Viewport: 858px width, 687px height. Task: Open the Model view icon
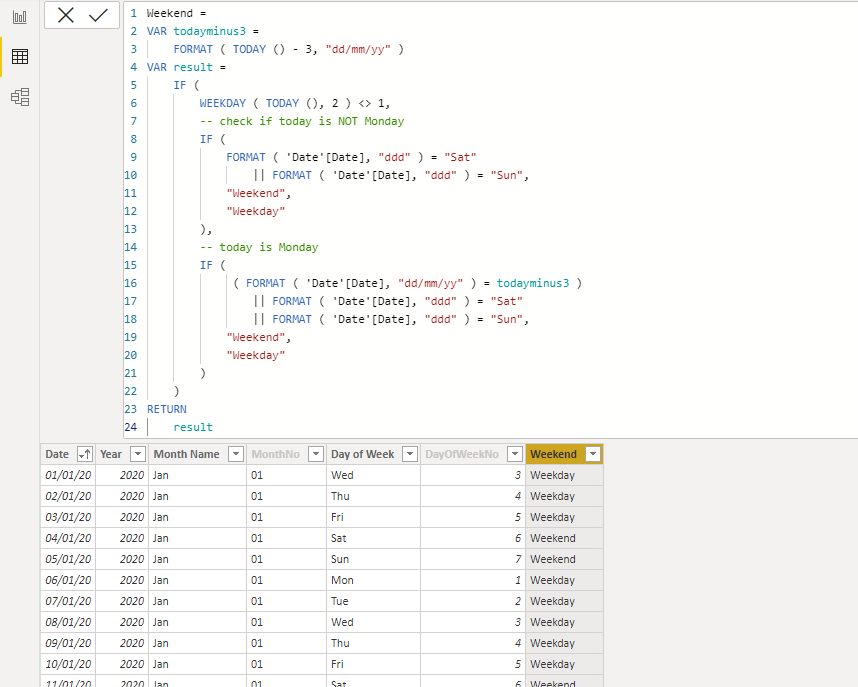click(x=20, y=97)
